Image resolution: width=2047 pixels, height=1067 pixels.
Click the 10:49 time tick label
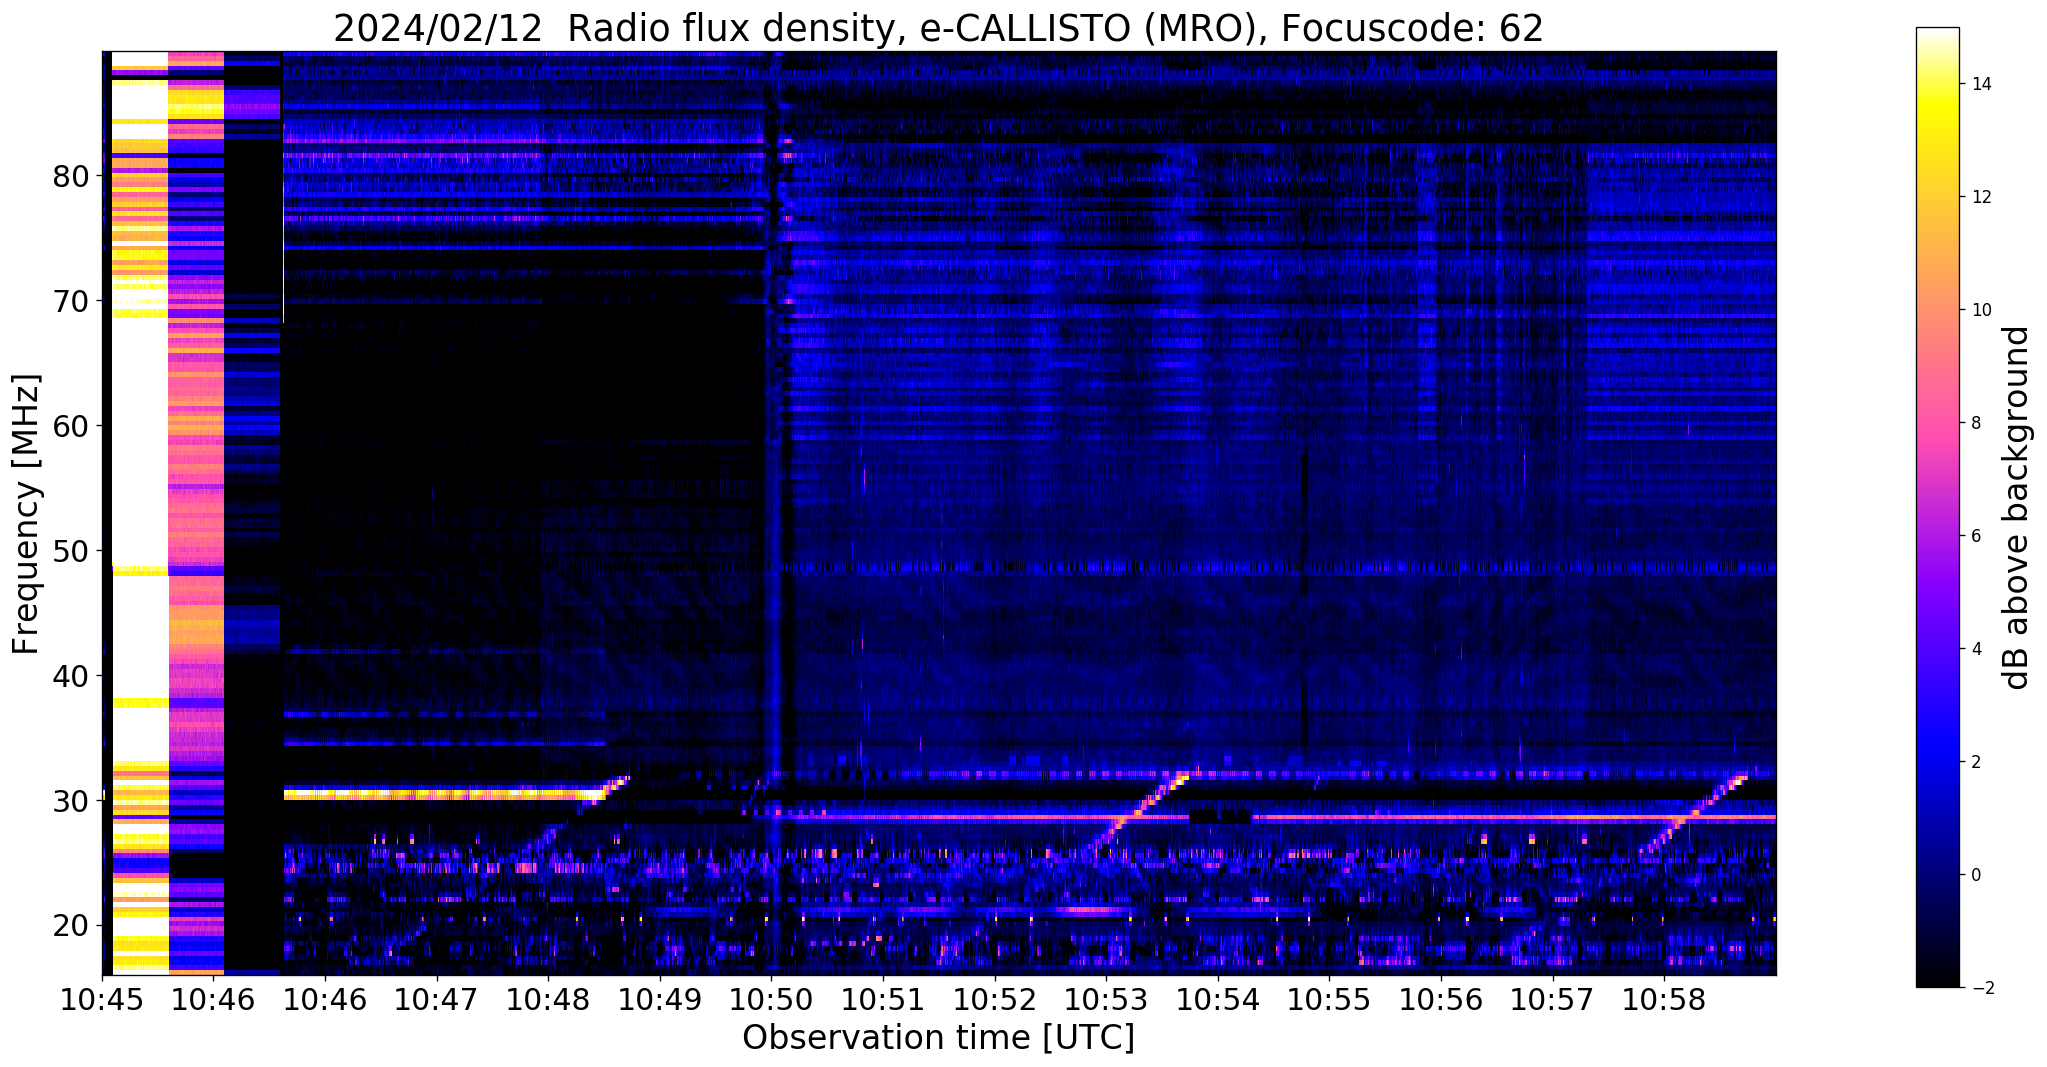pyautogui.click(x=659, y=999)
